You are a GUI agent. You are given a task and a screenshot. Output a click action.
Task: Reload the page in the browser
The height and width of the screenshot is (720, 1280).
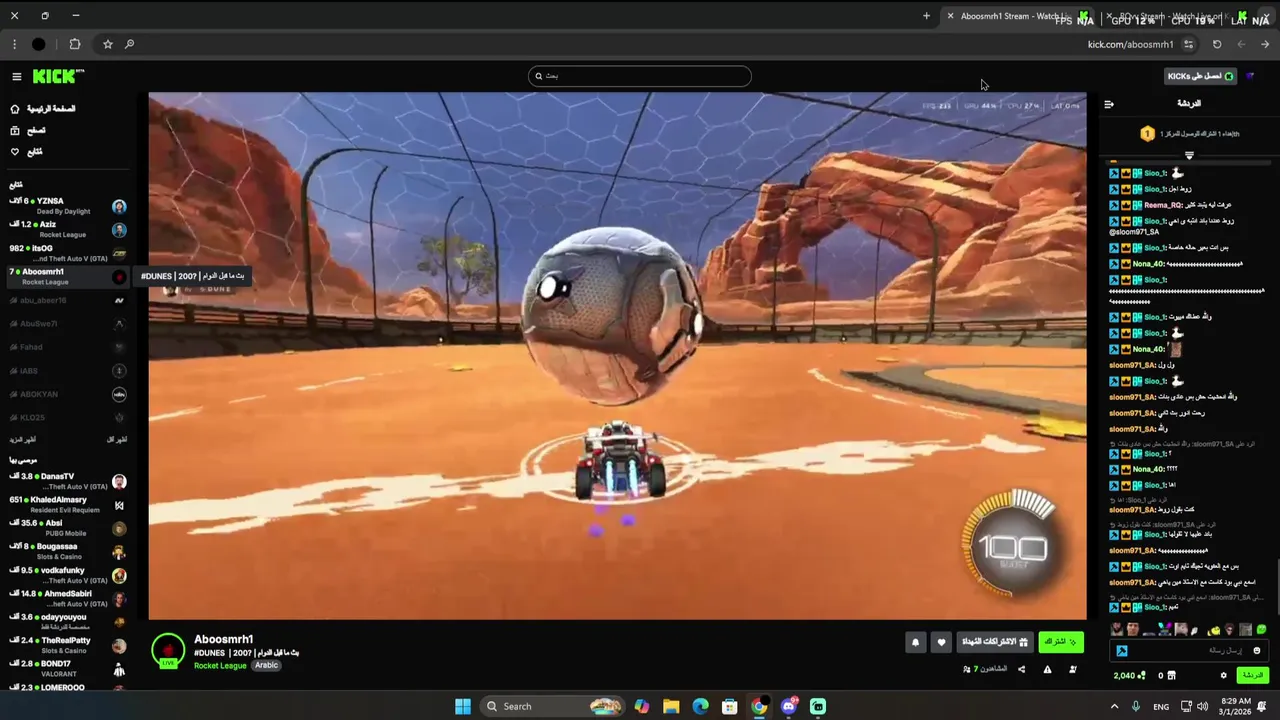(1217, 44)
